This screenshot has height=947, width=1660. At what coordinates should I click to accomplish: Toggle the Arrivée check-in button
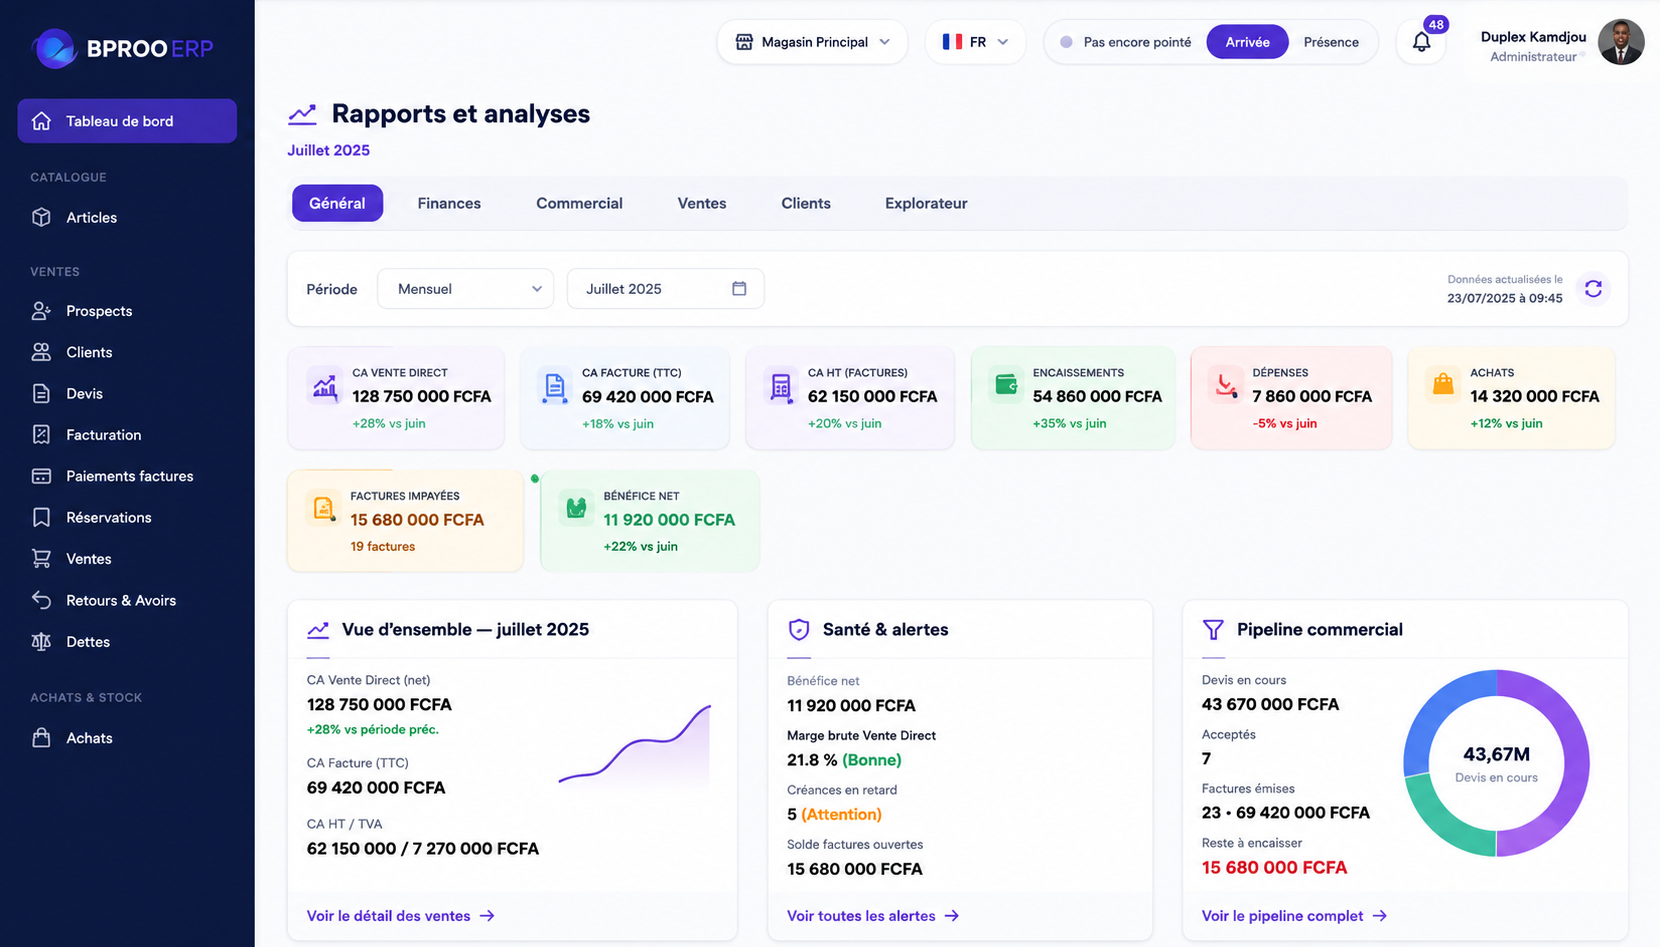[1247, 42]
